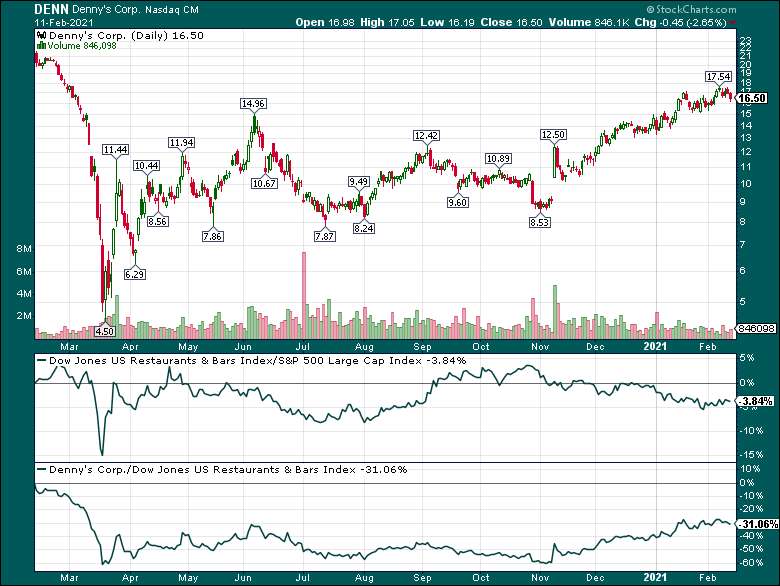
Task: Click the Restaurants & Bars/S&P 500 legend
Action: tap(257, 360)
